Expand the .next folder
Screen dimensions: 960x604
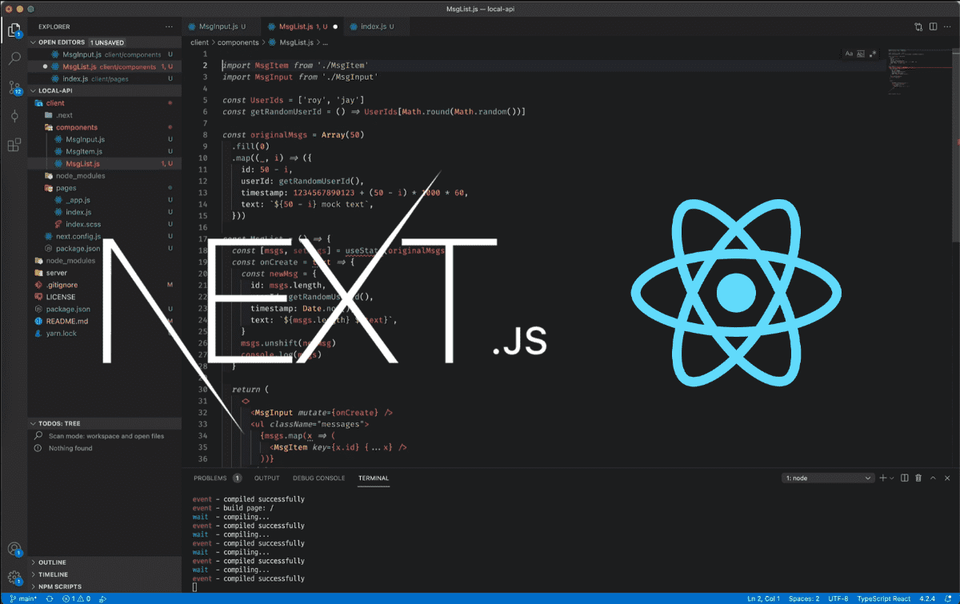coord(105,115)
